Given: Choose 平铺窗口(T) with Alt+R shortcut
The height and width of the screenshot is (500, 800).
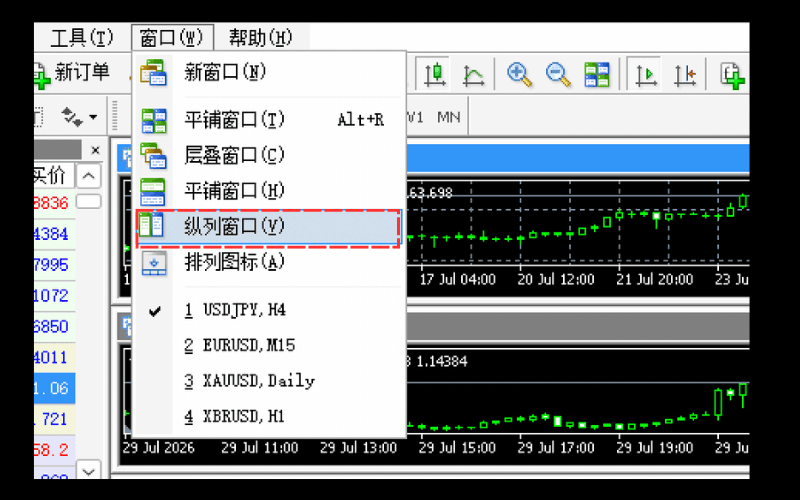Looking at the screenshot, I should click(269, 120).
